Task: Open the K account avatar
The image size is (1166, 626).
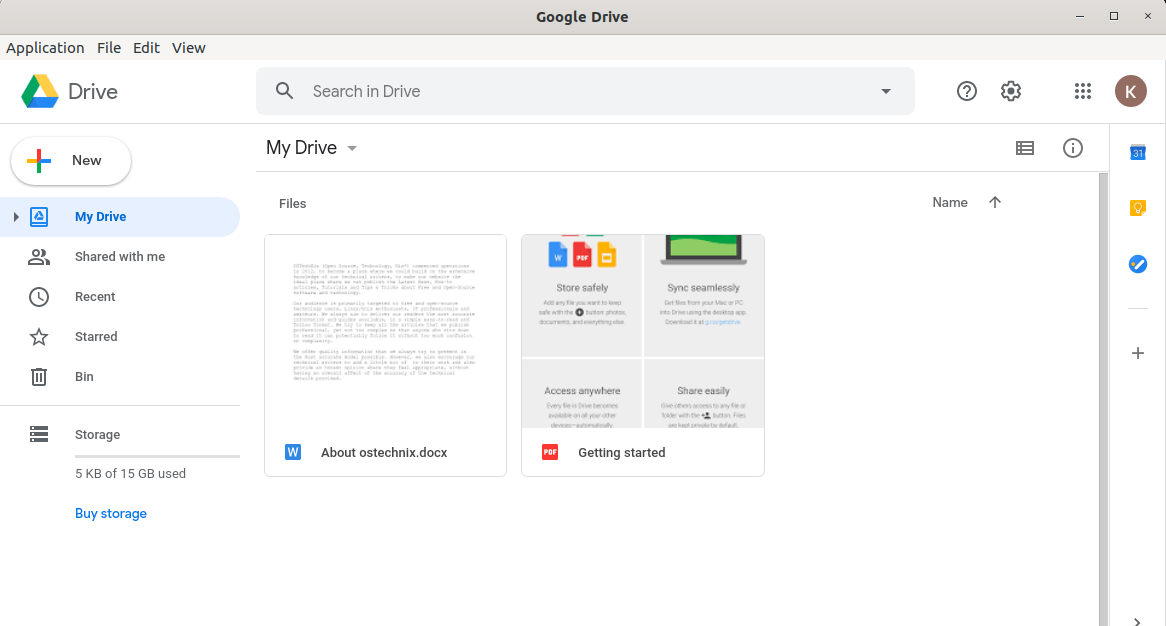Action: point(1130,91)
